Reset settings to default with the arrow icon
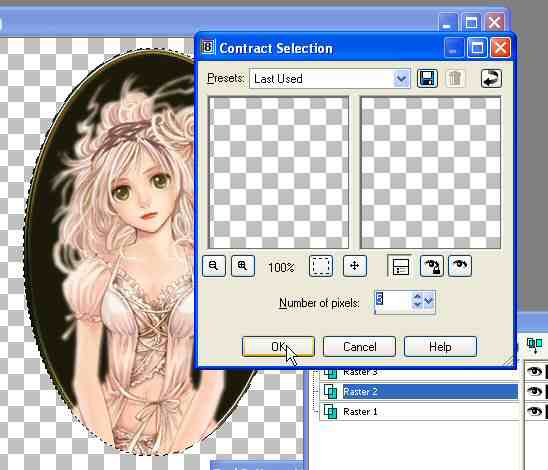Screen dimensions: 548x470 point(491,78)
